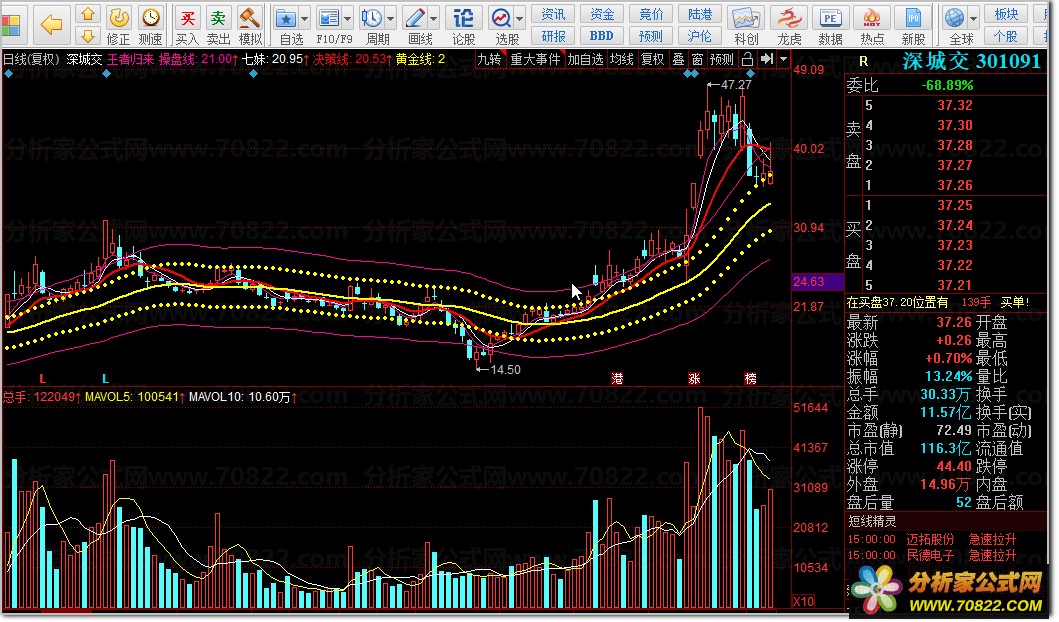Click the X10 volume scale label
1059x622 pixels.
804,602
